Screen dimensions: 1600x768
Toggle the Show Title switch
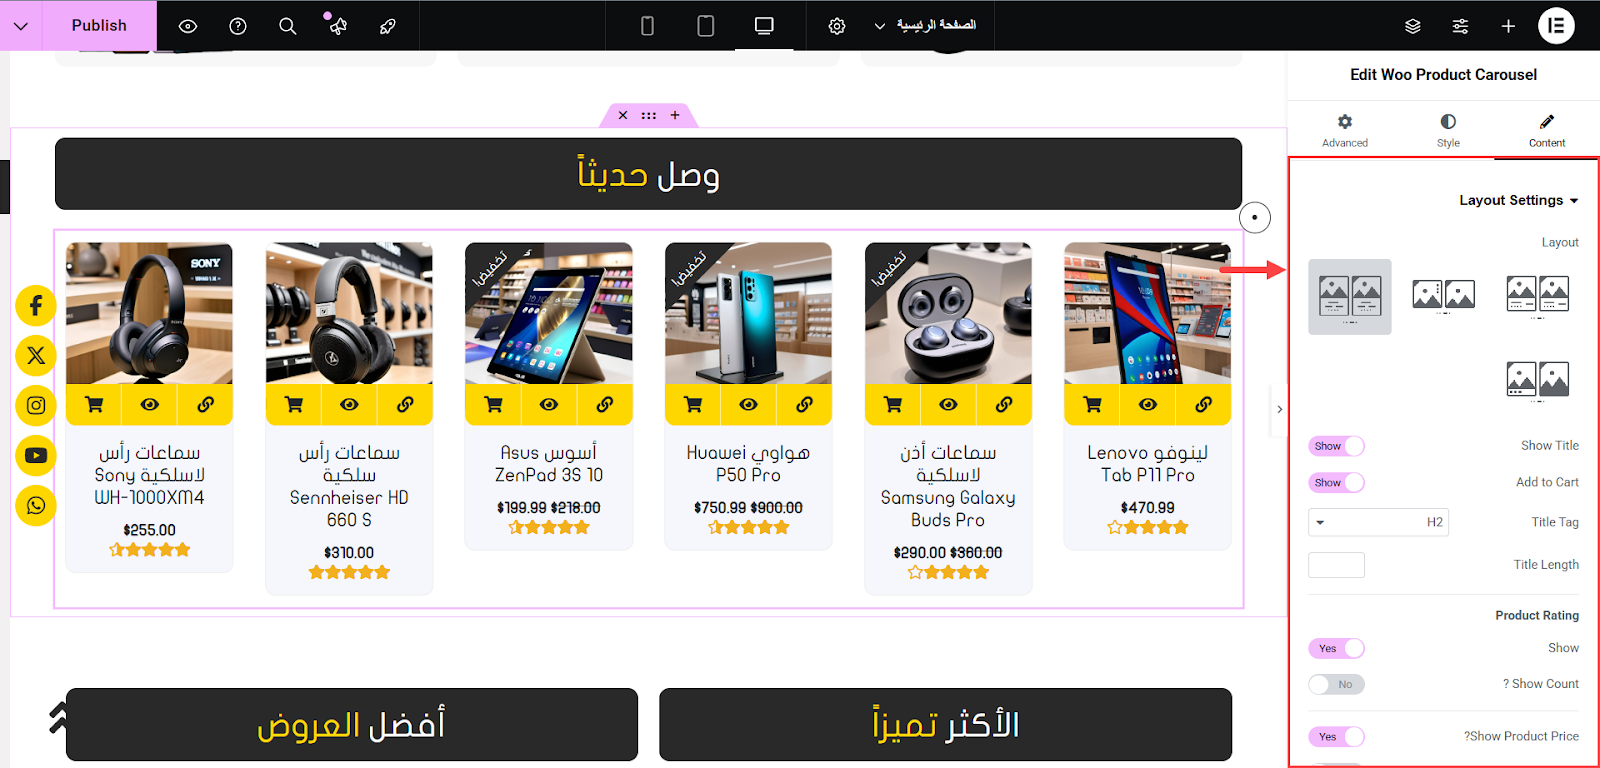click(x=1336, y=446)
